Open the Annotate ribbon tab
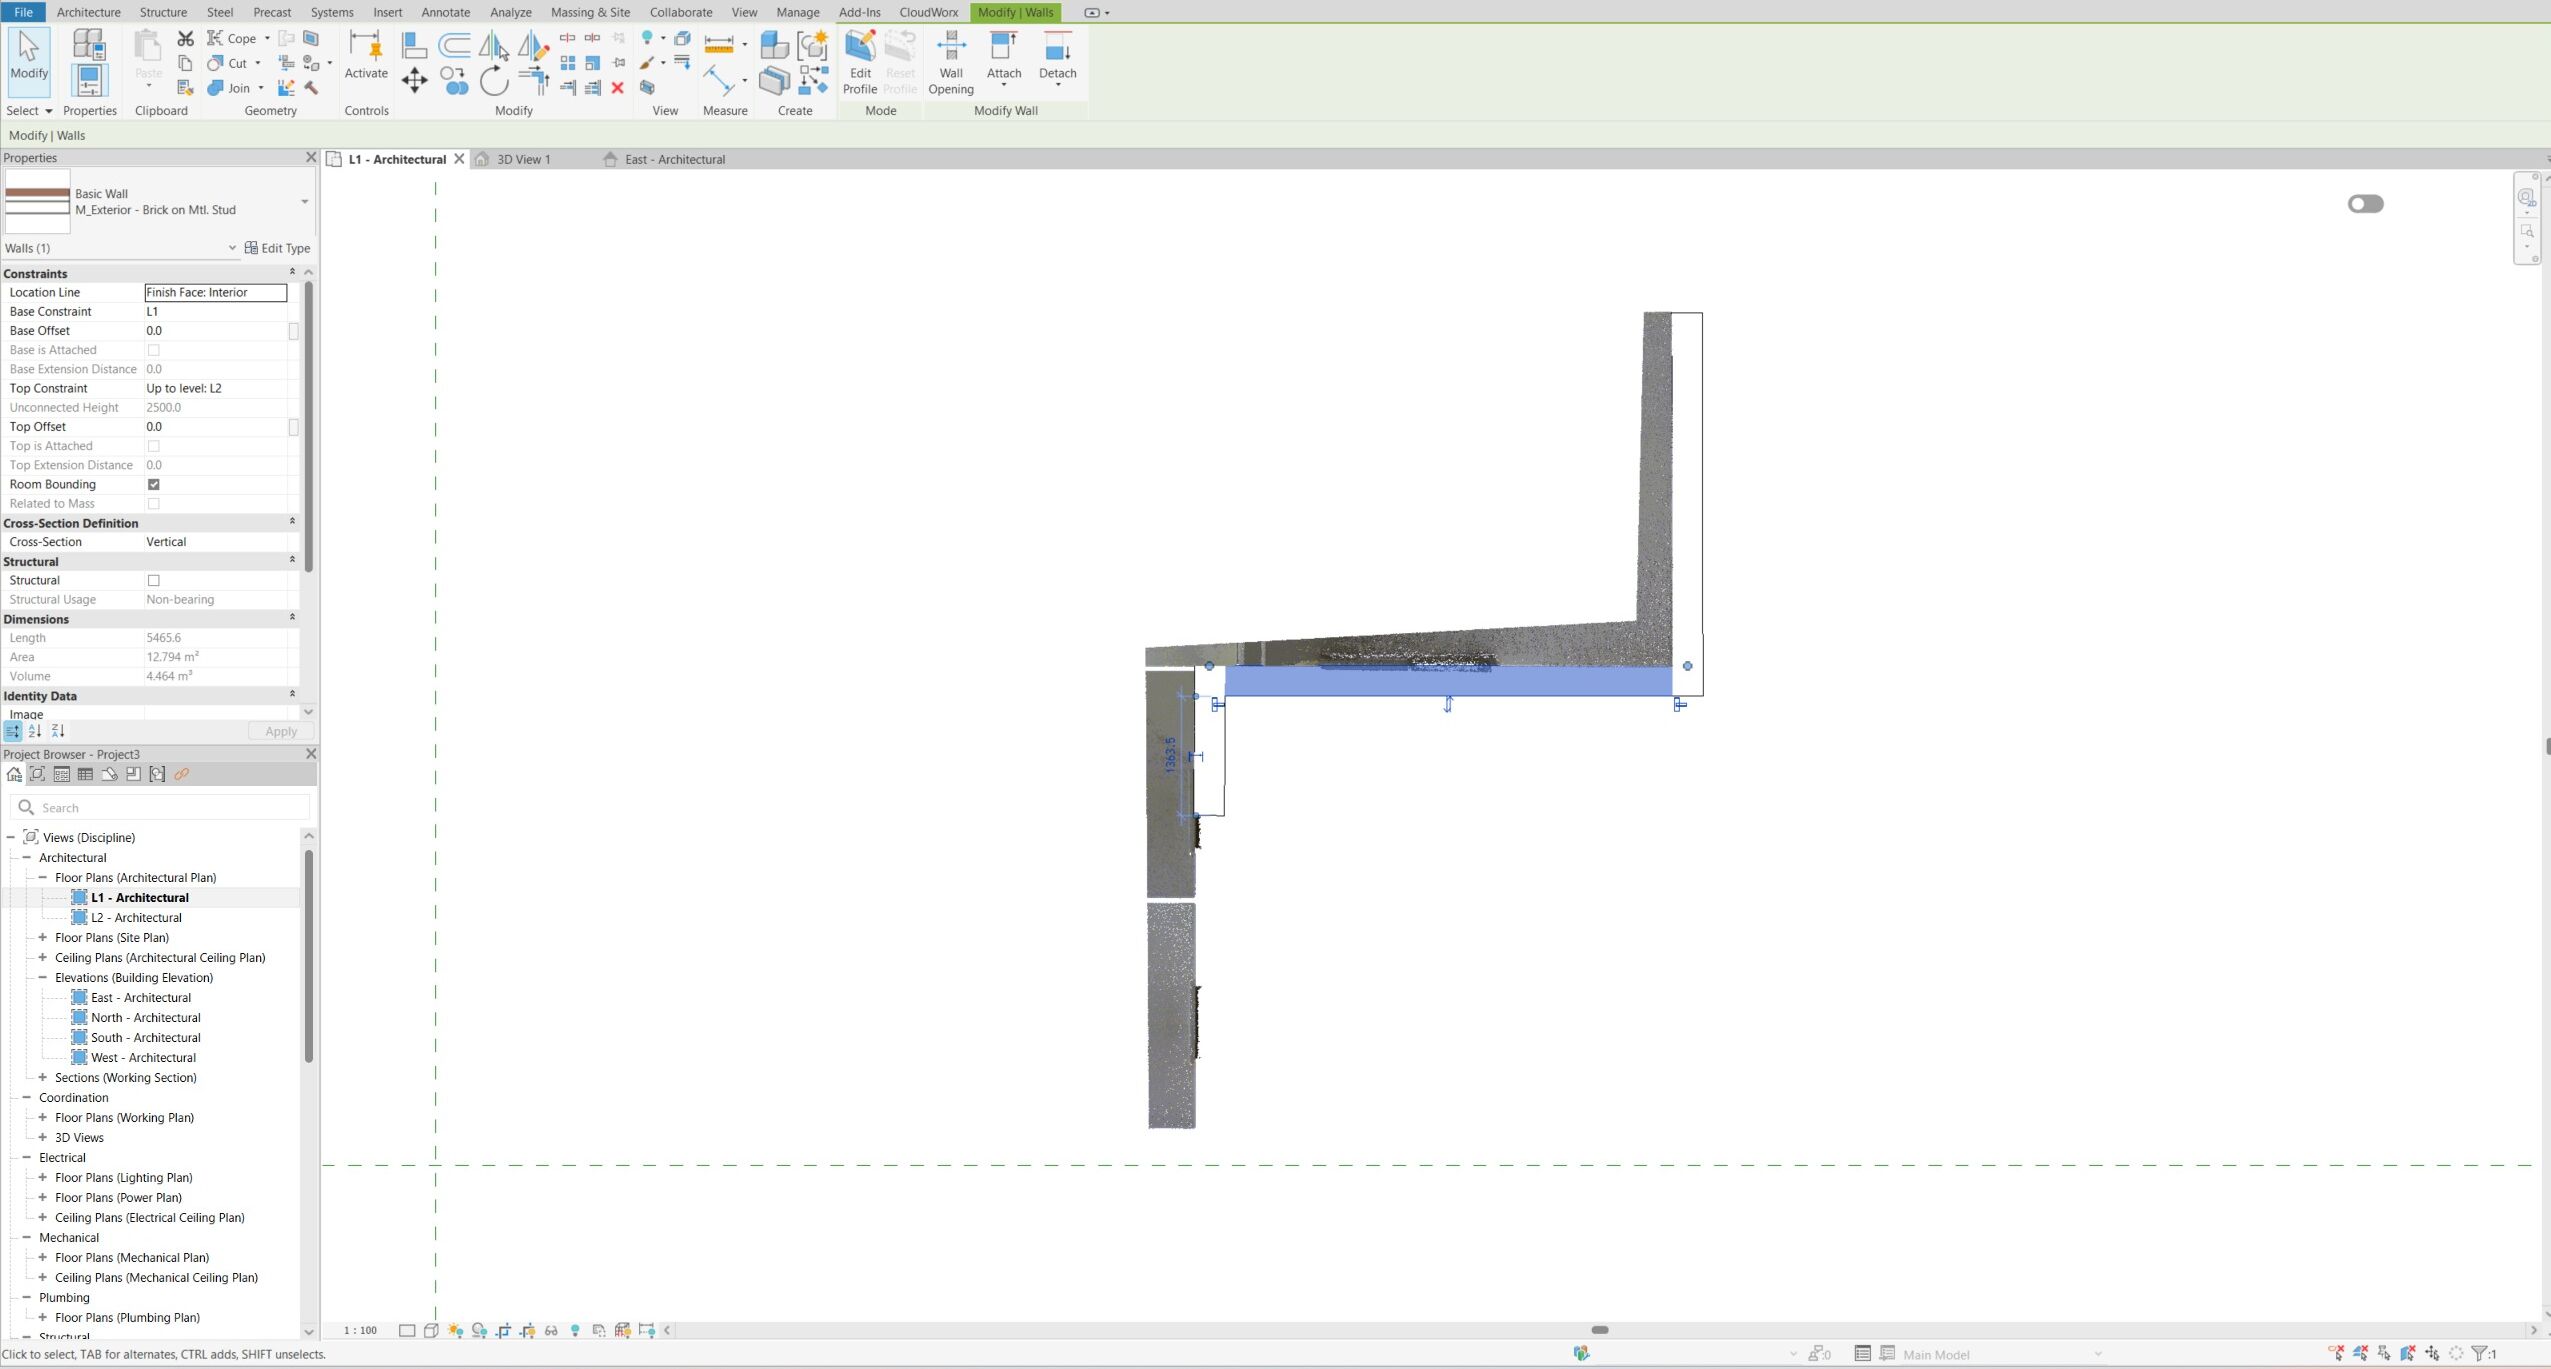This screenshot has height=1369, width=2551. click(x=445, y=12)
